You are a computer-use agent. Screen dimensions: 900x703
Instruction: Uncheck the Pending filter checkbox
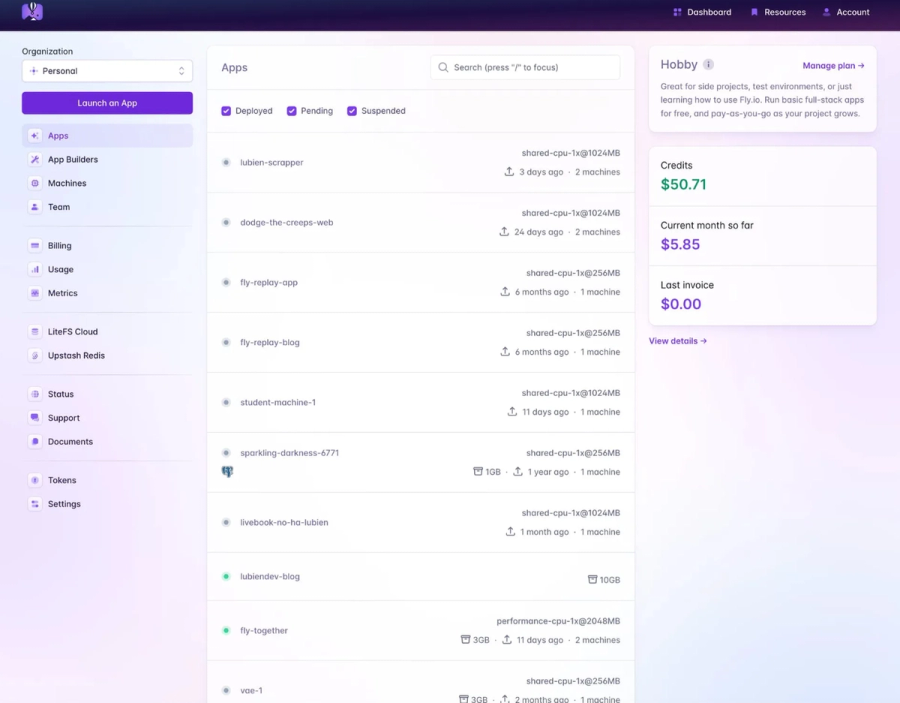pyautogui.click(x=292, y=111)
